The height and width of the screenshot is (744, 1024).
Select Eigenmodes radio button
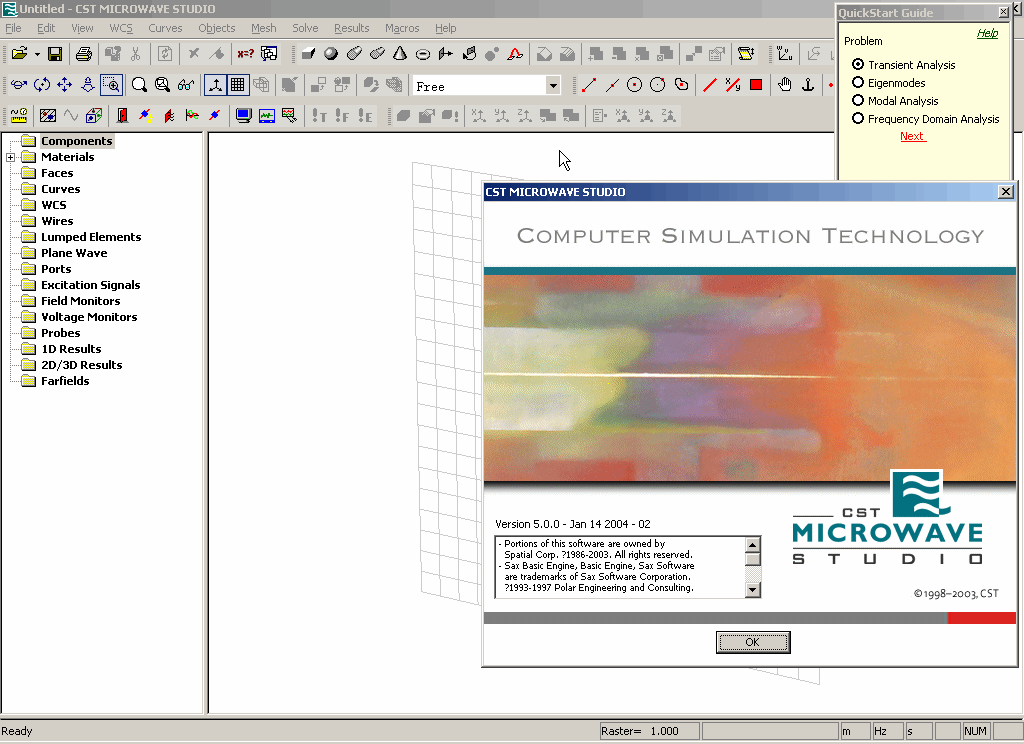[x=858, y=82]
